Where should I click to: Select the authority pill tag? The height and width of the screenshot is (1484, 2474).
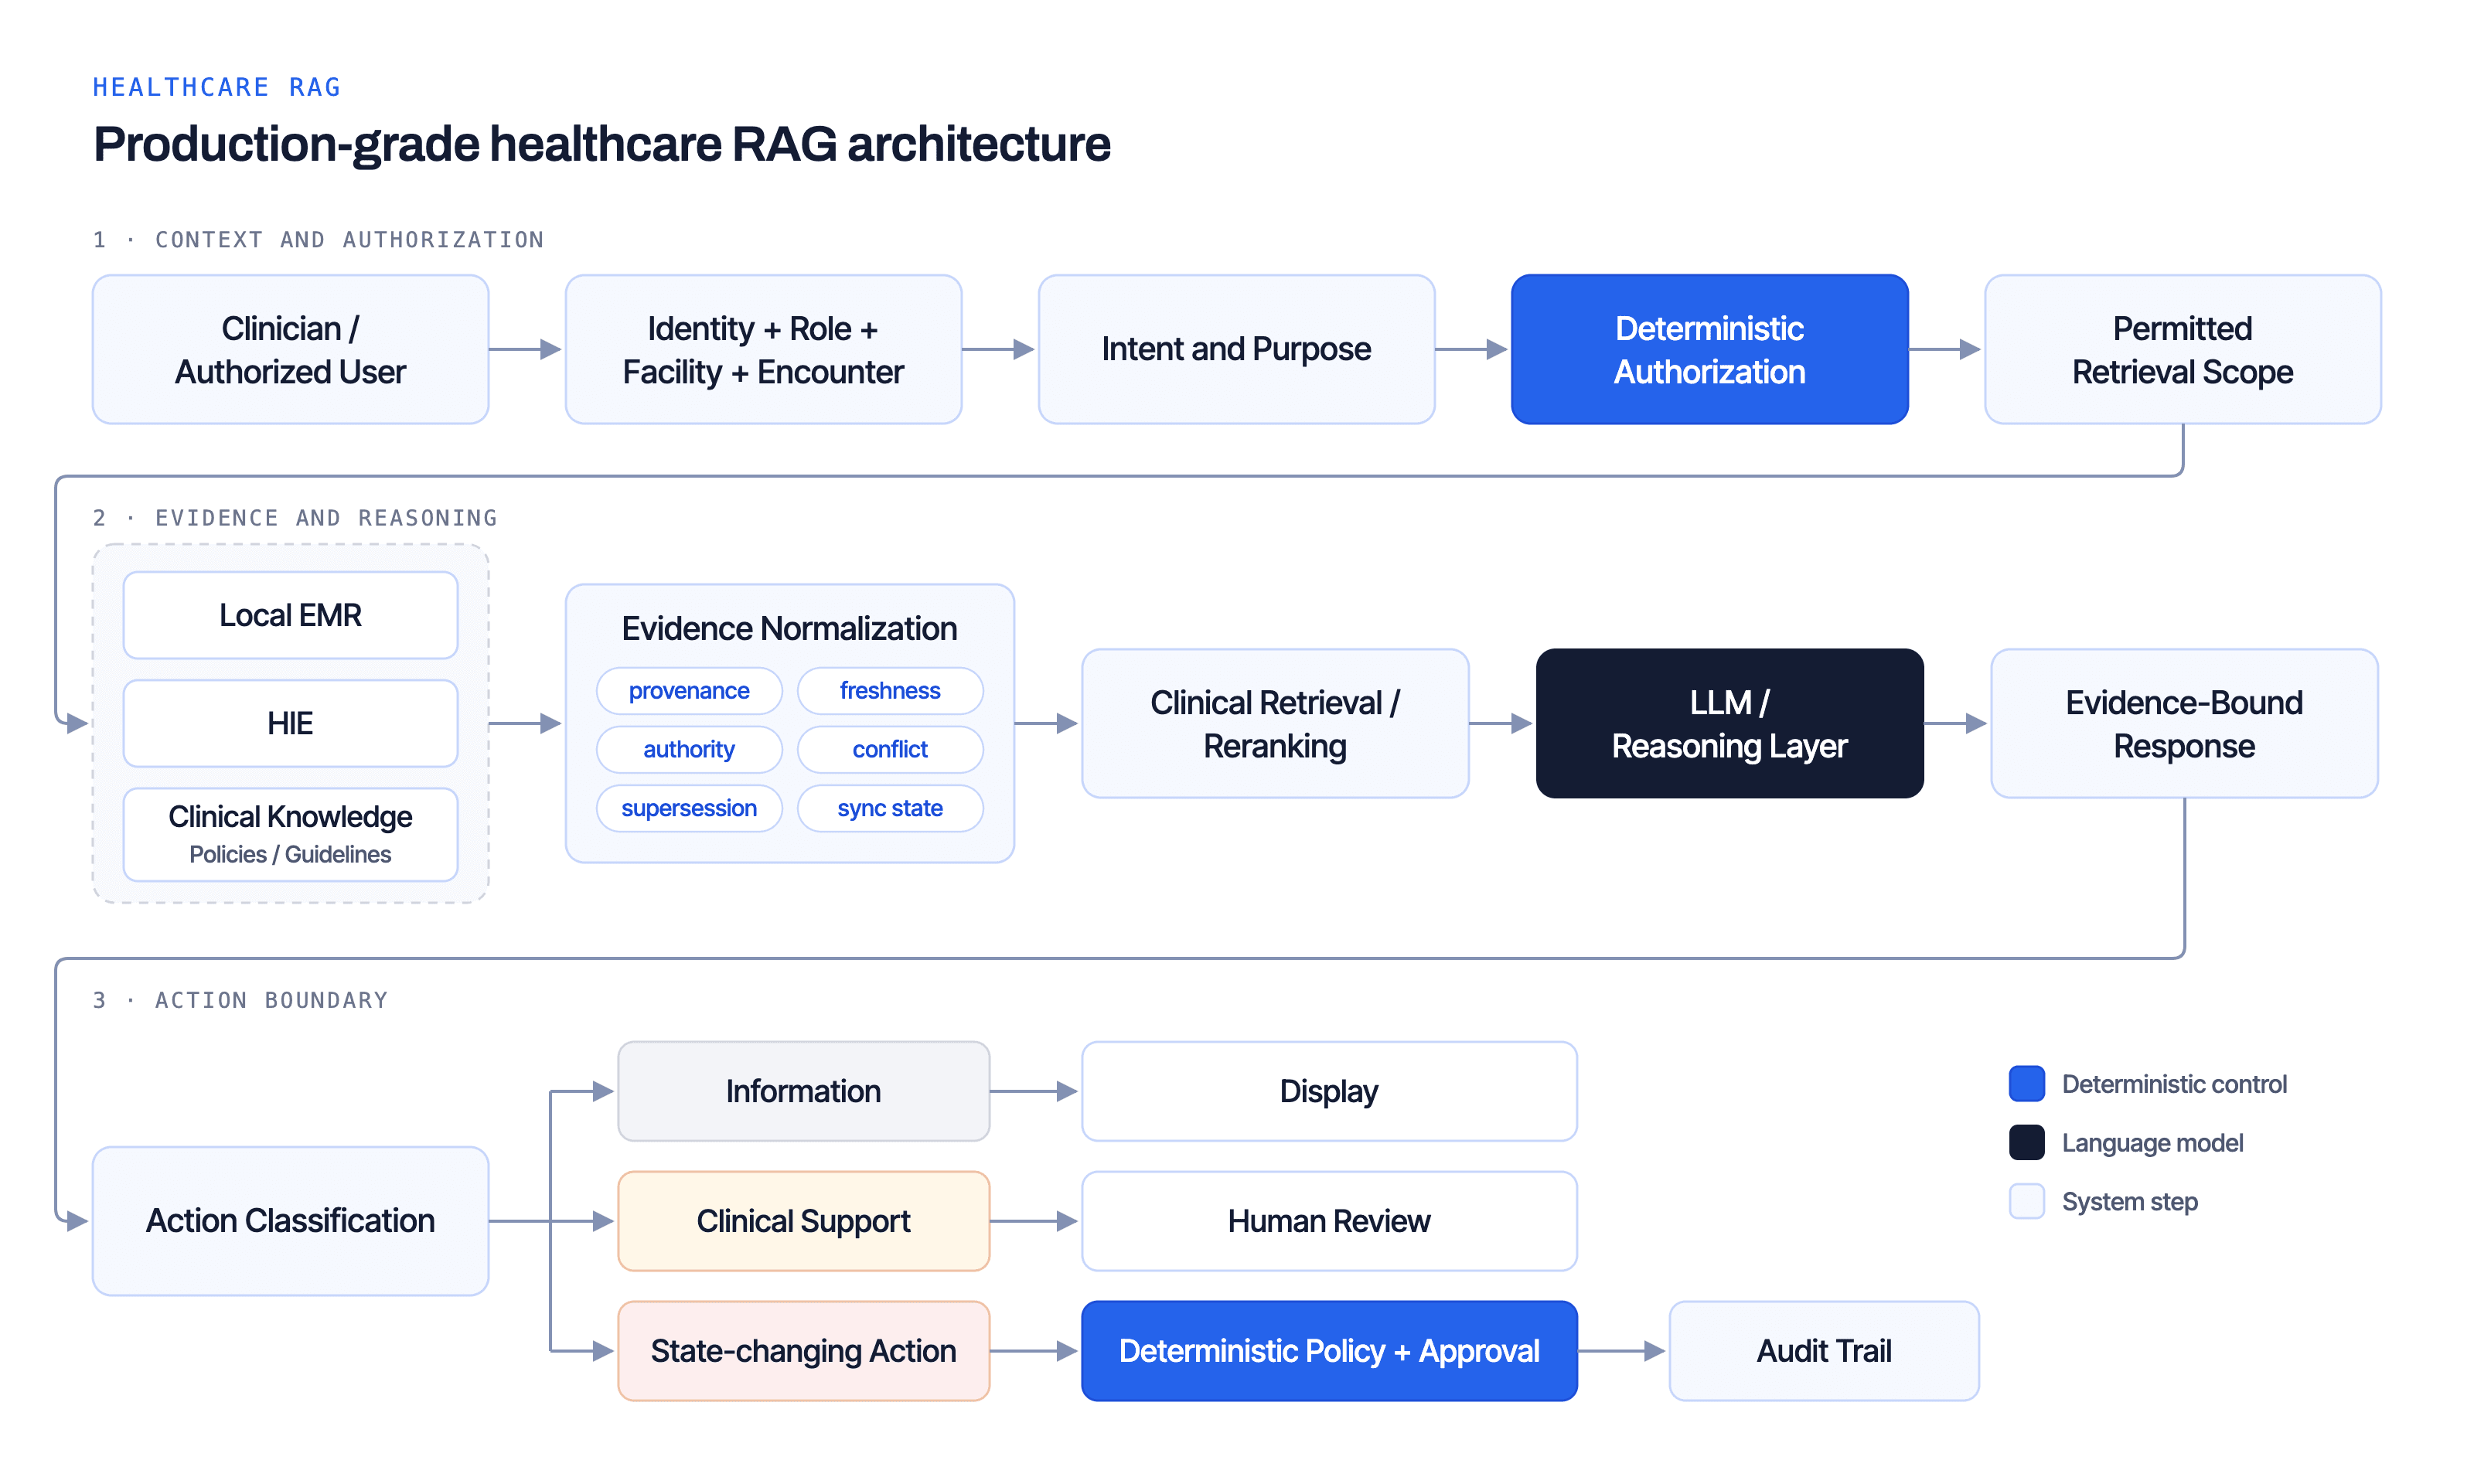tap(689, 749)
